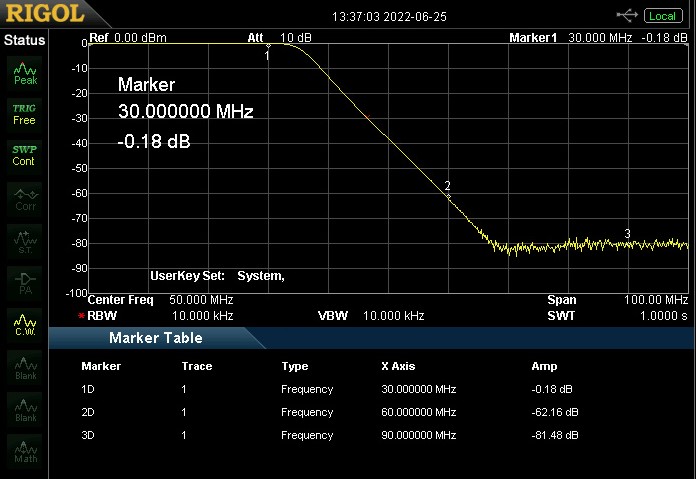The image size is (696, 479).
Task: Toggle the Local mode indicator
Action: tap(662, 16)
